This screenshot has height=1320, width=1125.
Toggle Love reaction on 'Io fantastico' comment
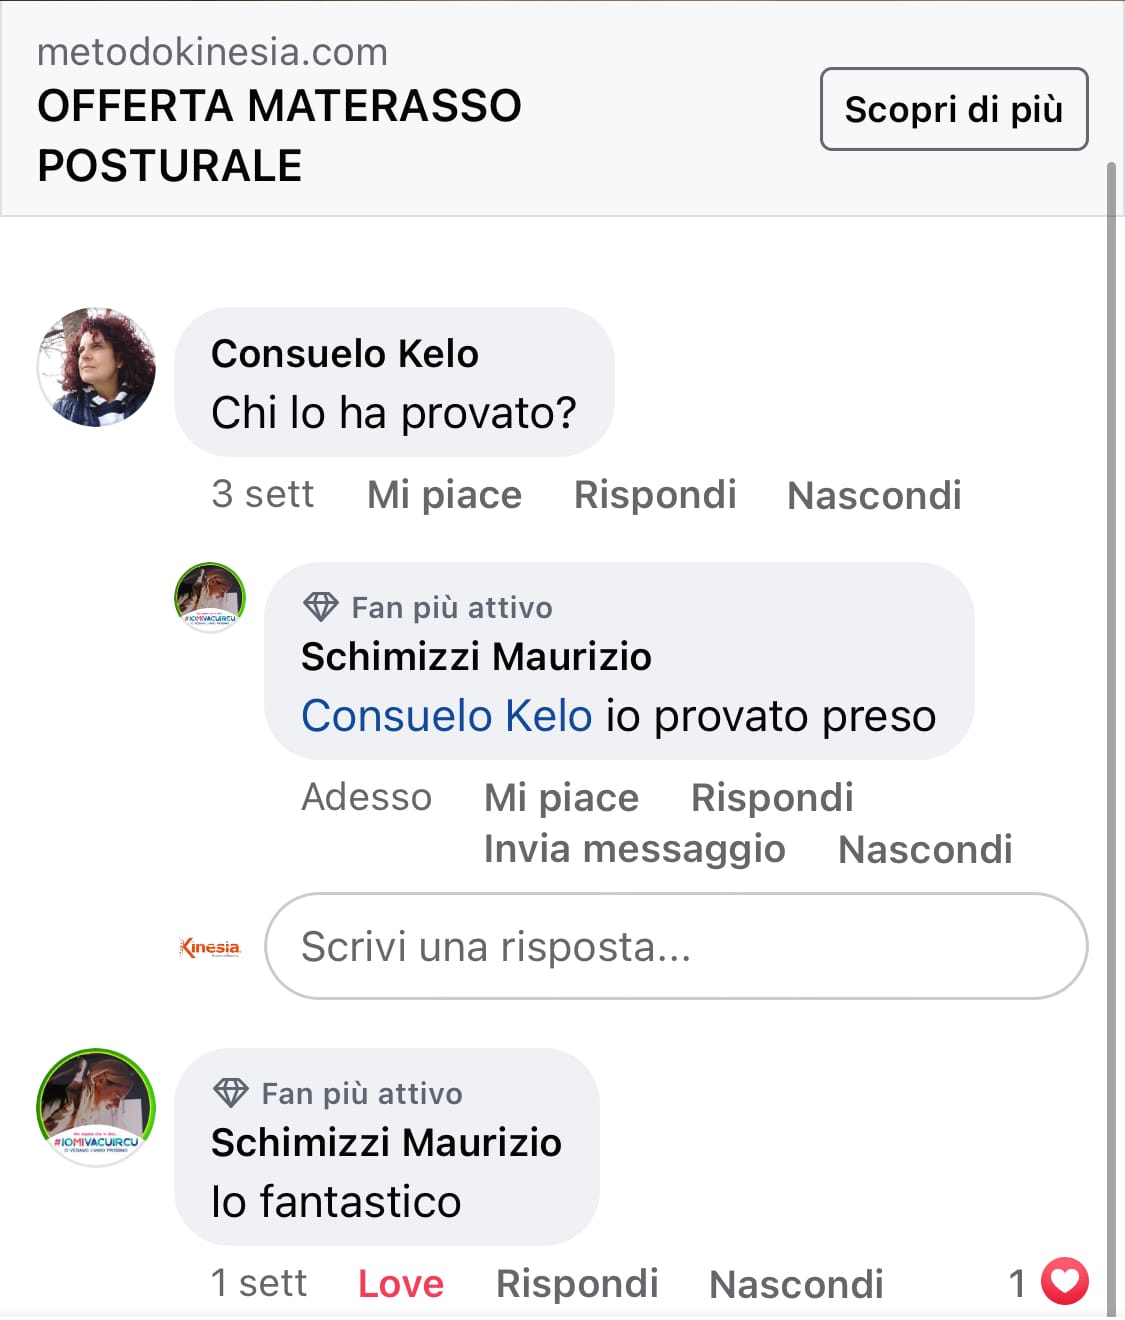400,1283
